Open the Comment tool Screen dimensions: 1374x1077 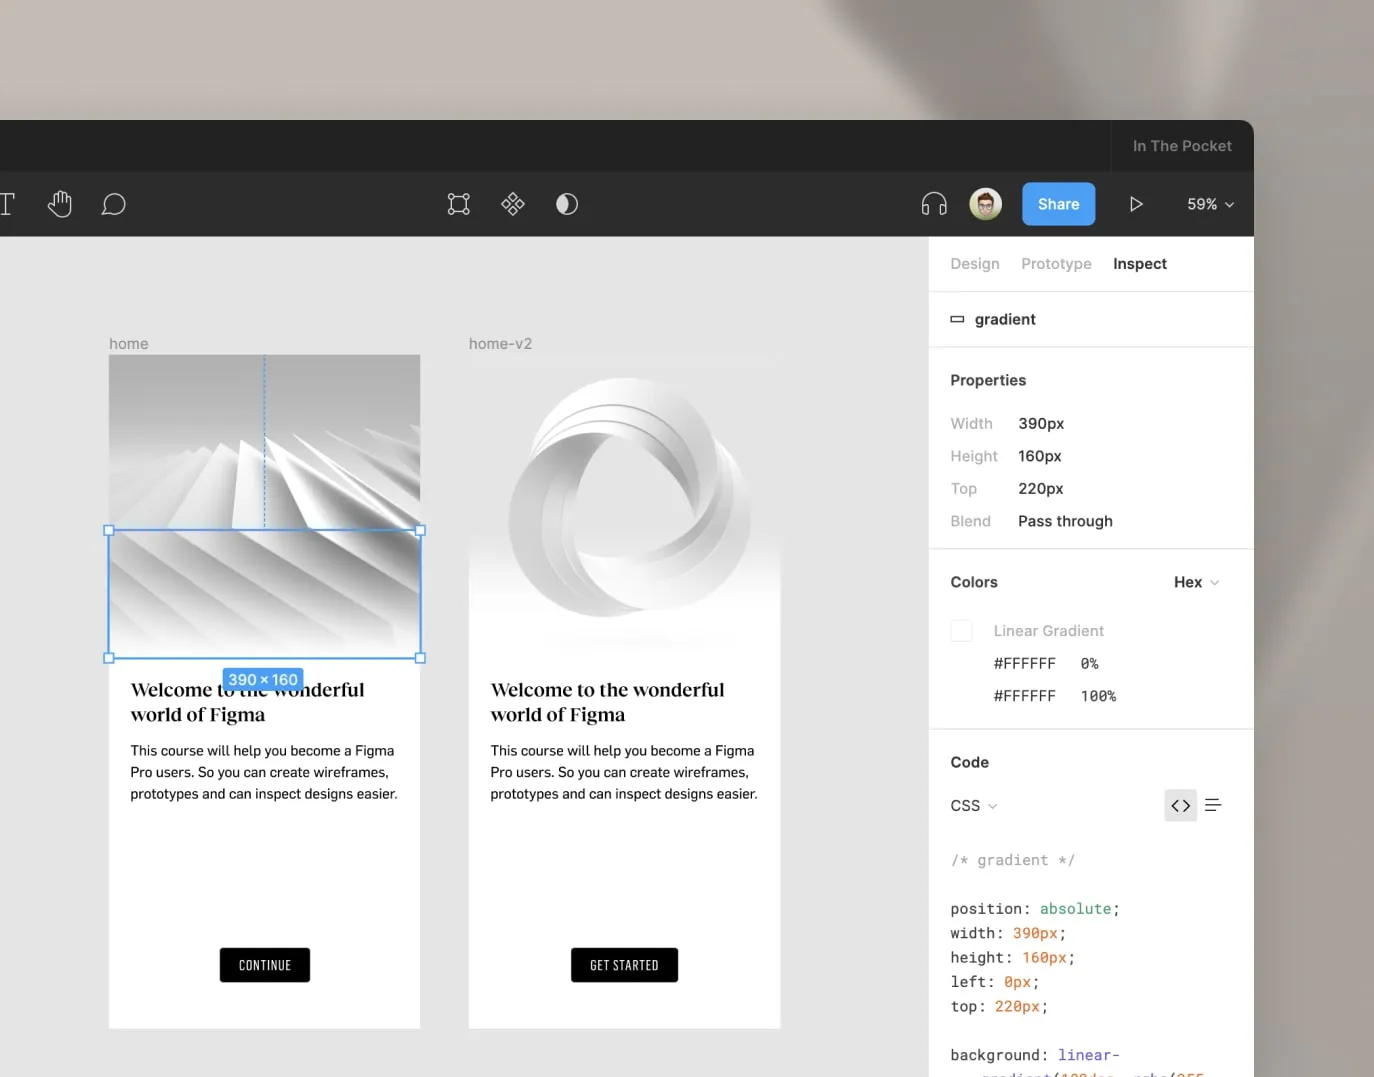coord(113,204)
